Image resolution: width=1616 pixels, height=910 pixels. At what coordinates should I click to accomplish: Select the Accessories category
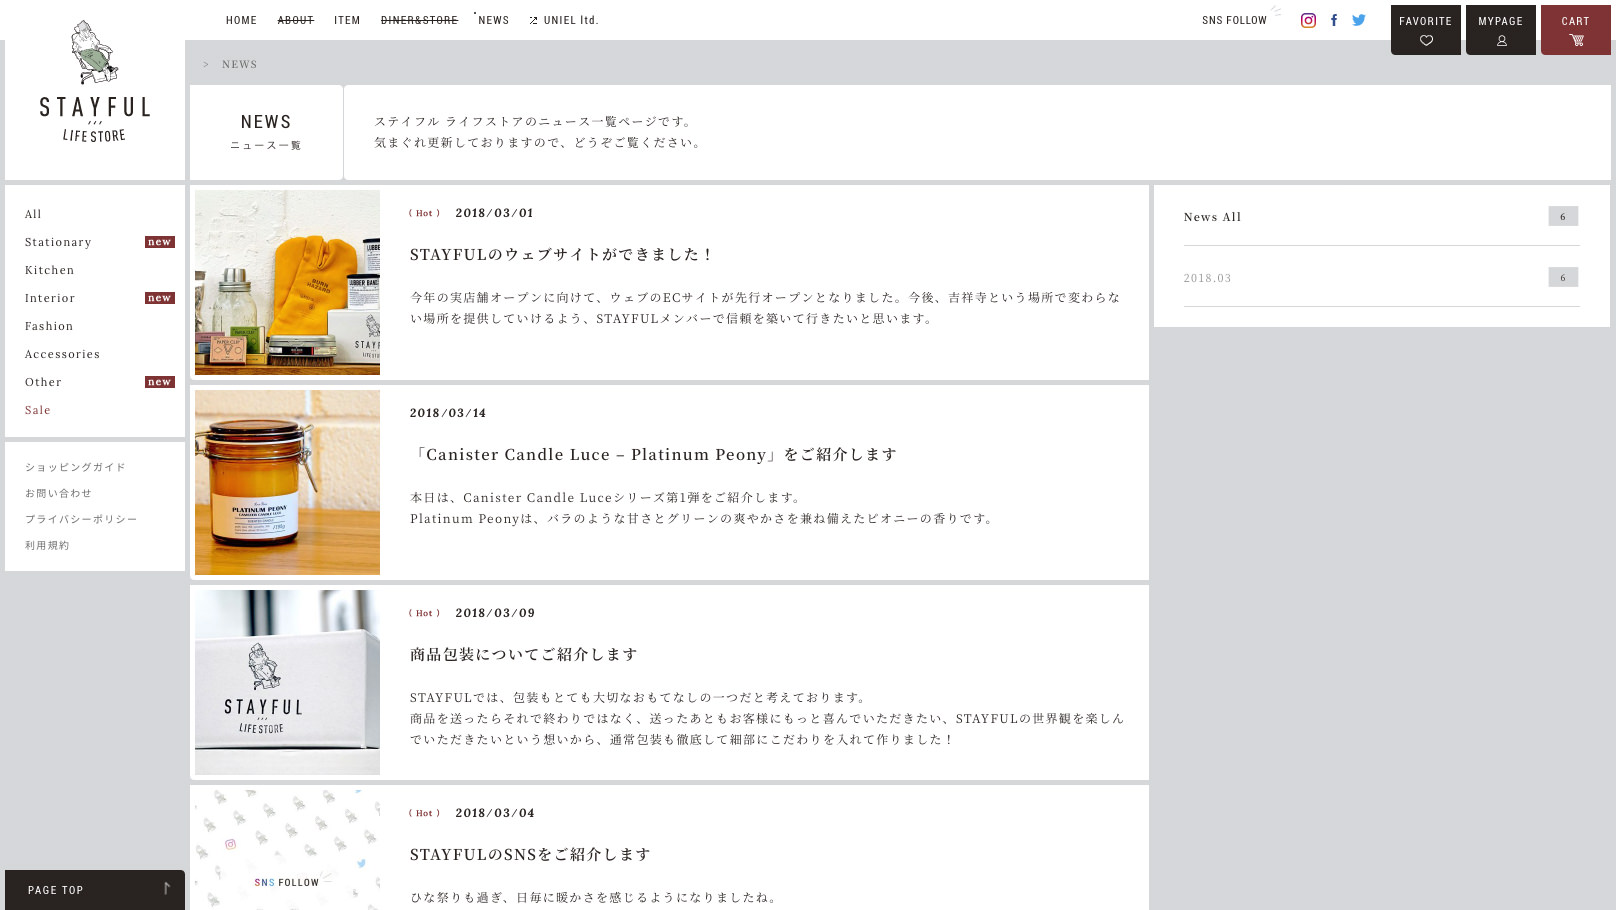click(x=62, y=354)
